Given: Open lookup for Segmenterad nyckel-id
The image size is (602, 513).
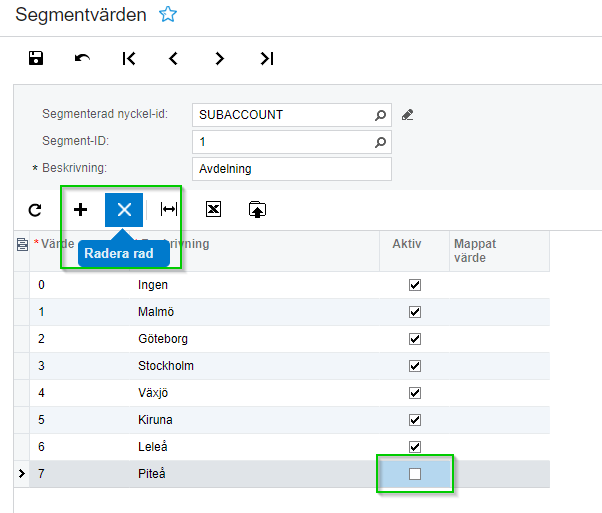Looking at the screenshot, I should [x=380, y=115].
